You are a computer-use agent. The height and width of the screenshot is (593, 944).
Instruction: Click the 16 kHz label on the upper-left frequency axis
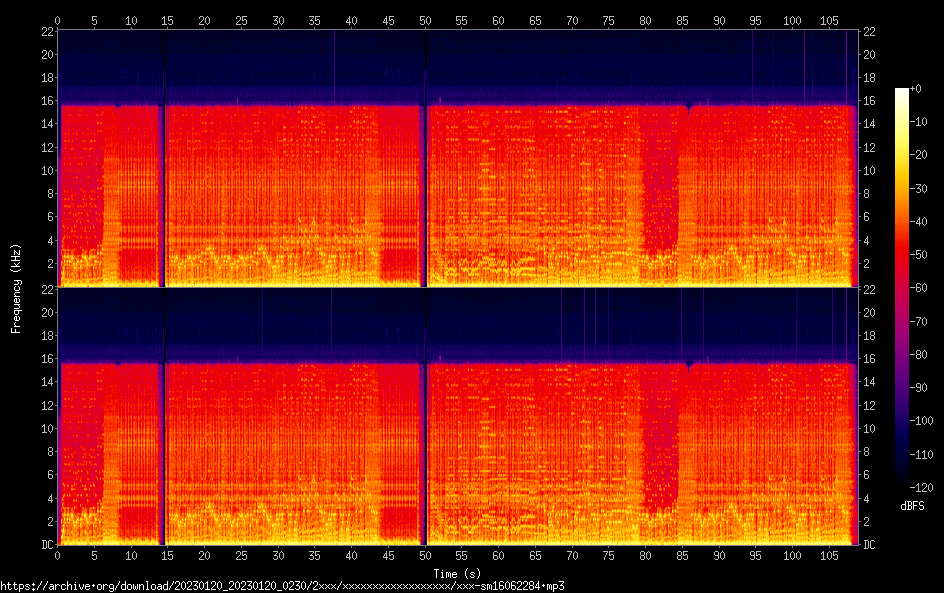click(x=45, y=101)
